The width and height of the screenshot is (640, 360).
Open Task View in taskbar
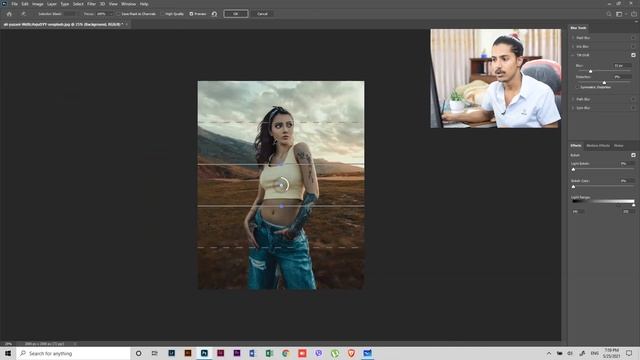click(x=155, y=353)
